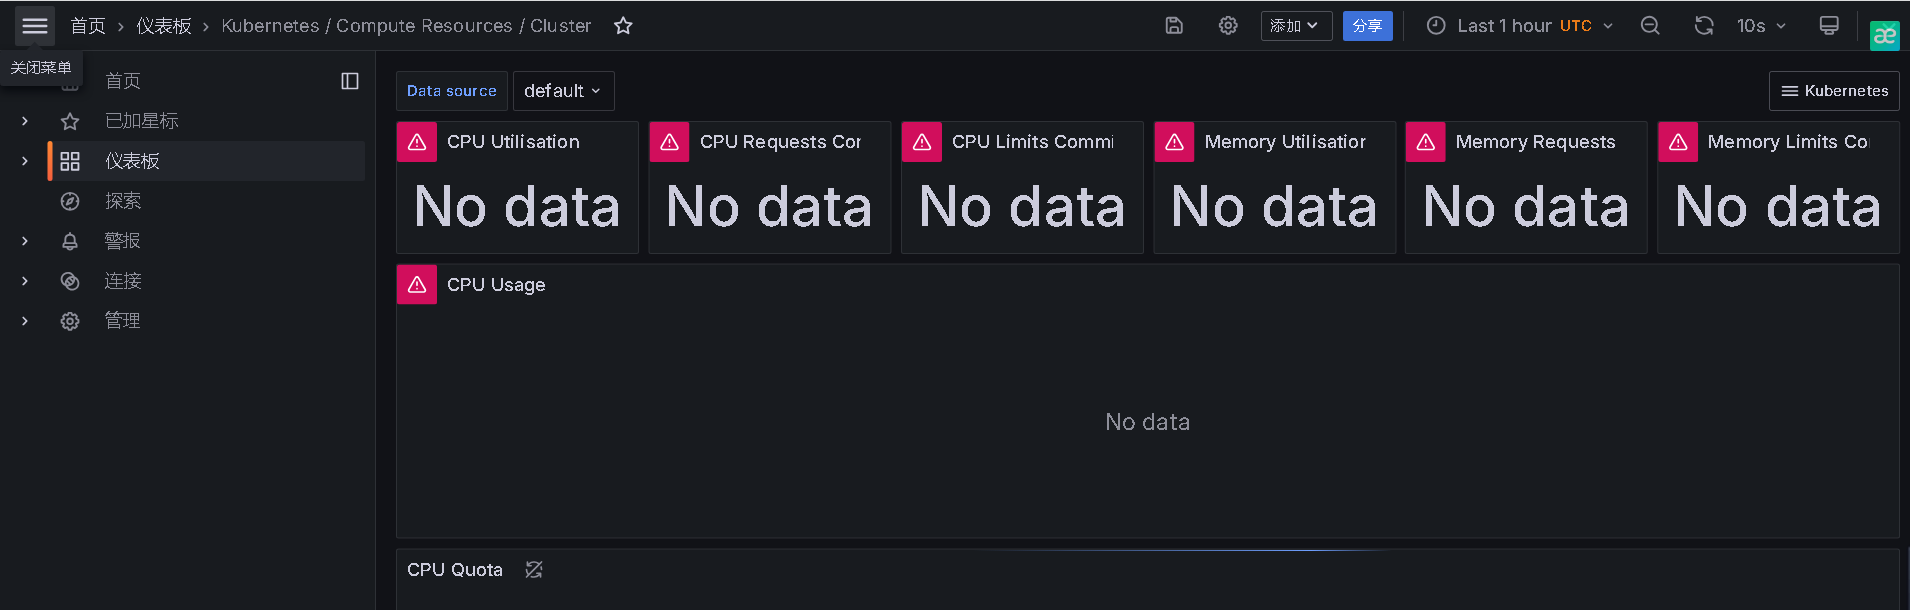Switch to TV kiosk view mode icon
Image resolution: width=1910 pixels, height=610 pixels.
click(x=1829, y=26)
